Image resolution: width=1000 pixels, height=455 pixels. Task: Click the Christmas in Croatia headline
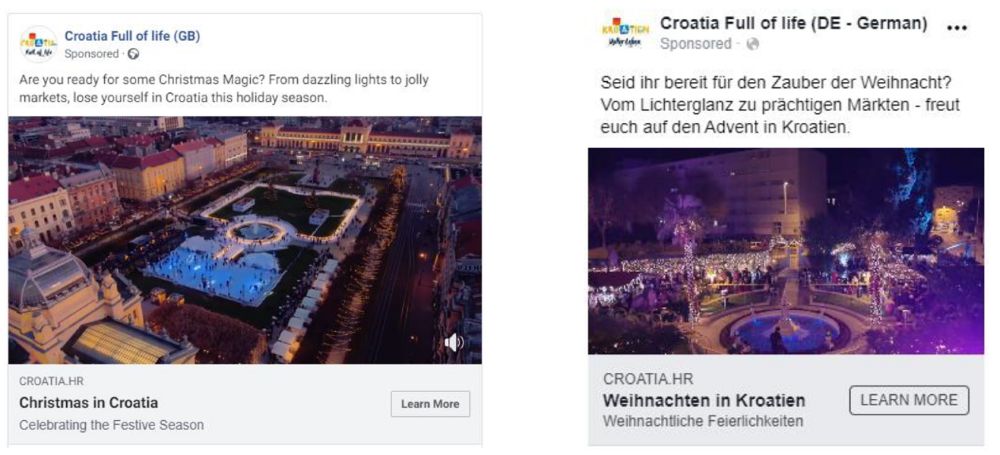[89, 403]
